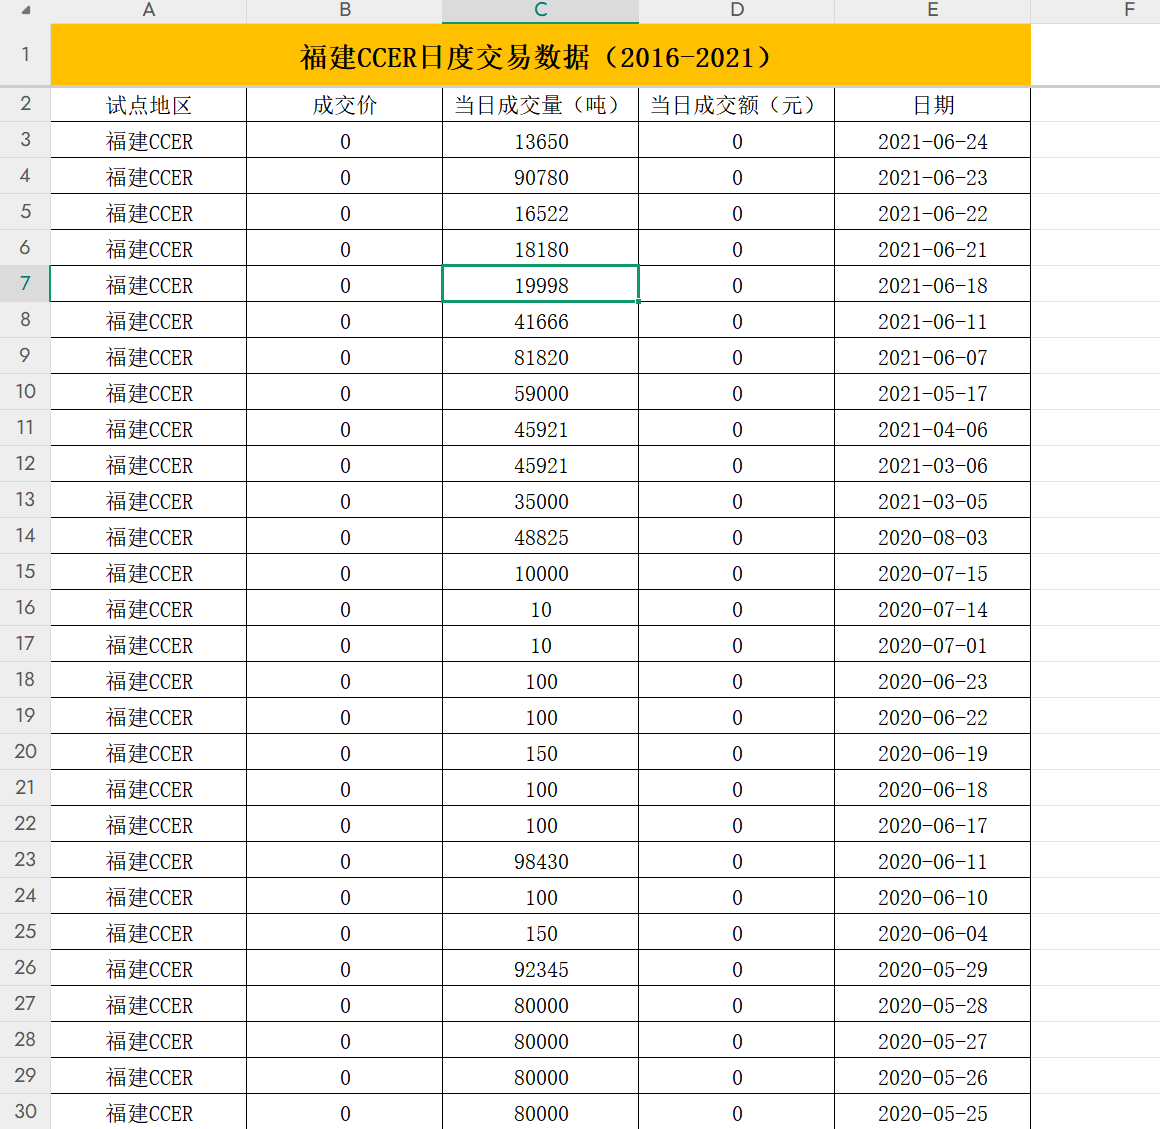Click 成交价 value 0 in row 5

[x=344, y=213]
